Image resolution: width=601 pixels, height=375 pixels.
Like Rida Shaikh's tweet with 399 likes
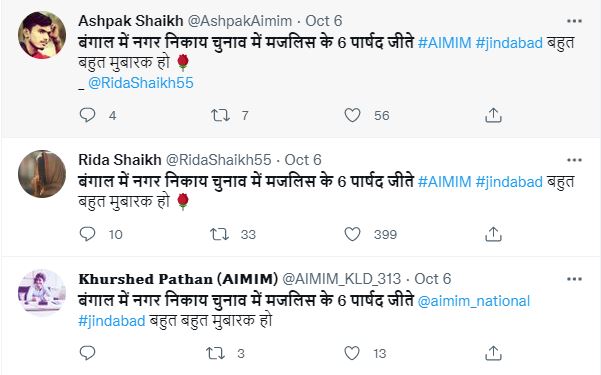point(352,234)
